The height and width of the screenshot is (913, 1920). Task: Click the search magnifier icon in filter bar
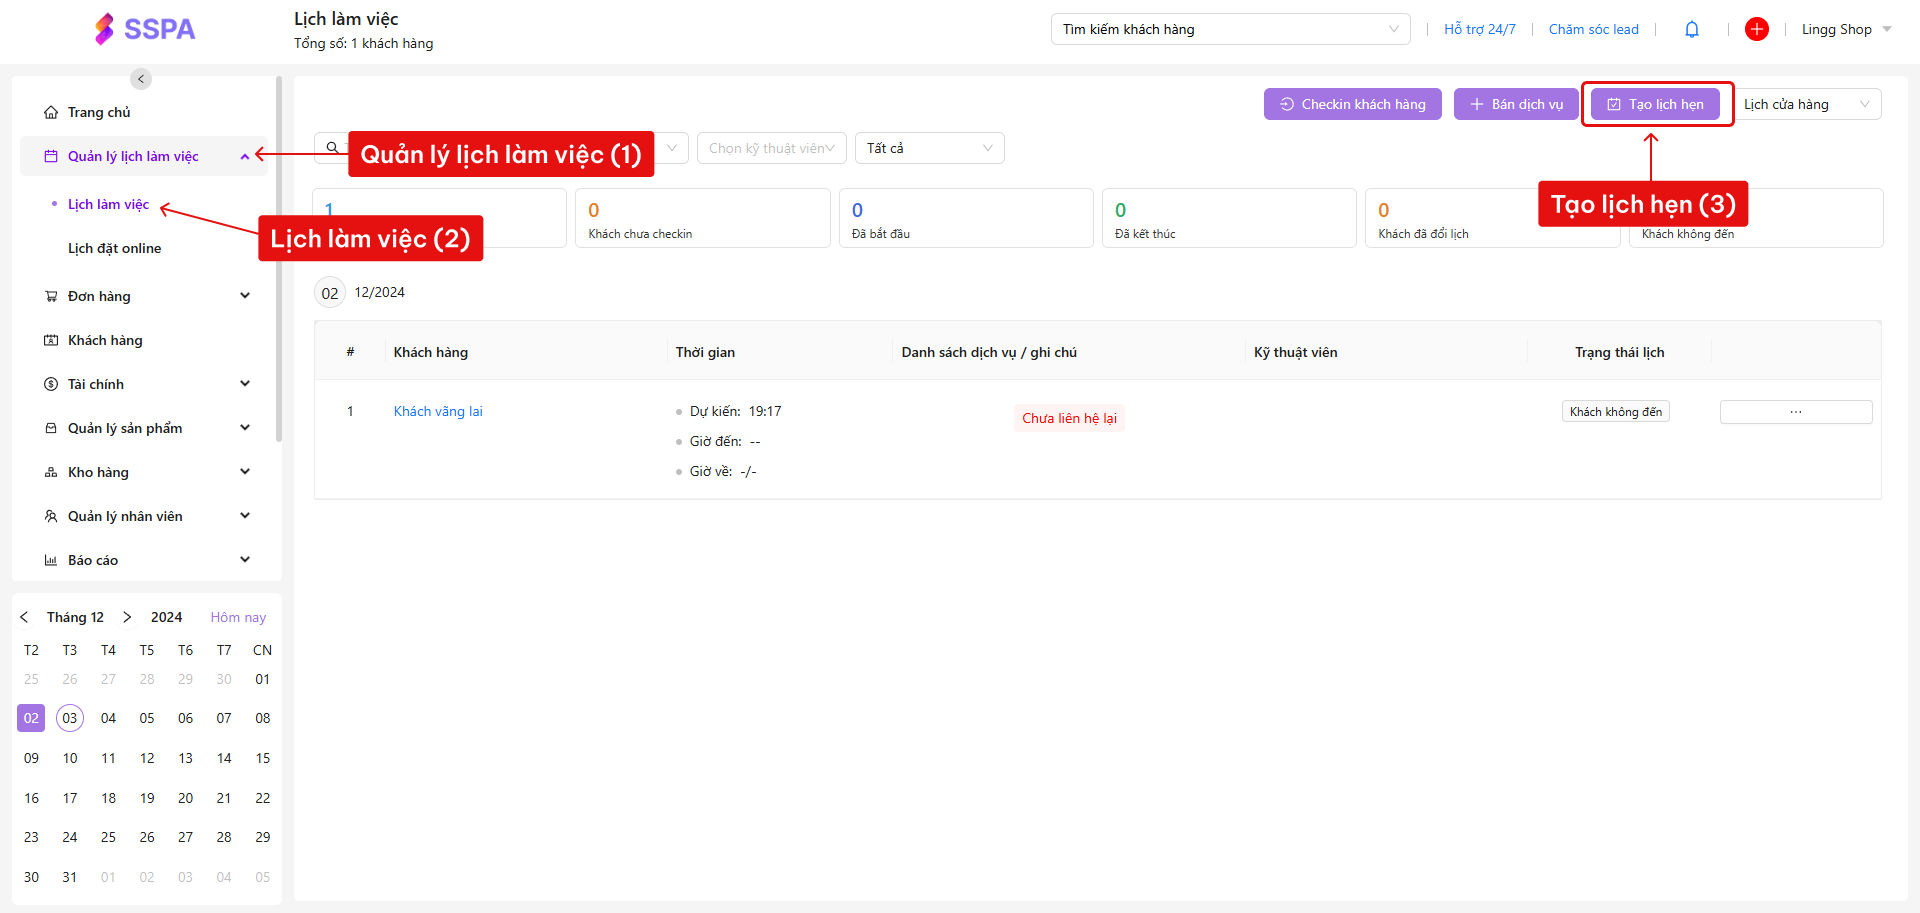(x=332, y=148)
